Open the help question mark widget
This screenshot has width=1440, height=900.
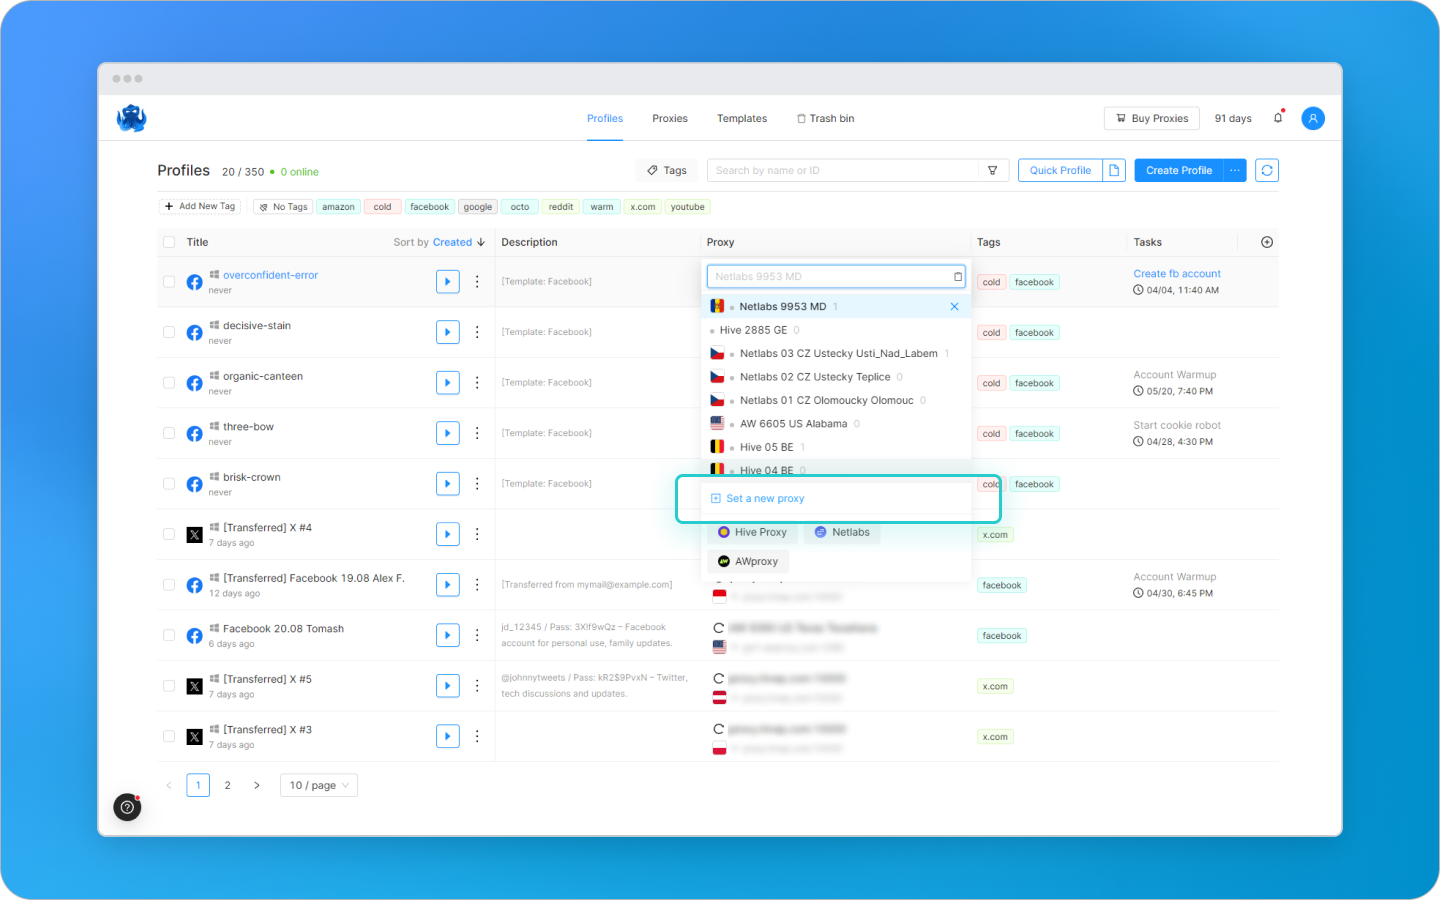[x=128, y=807]
